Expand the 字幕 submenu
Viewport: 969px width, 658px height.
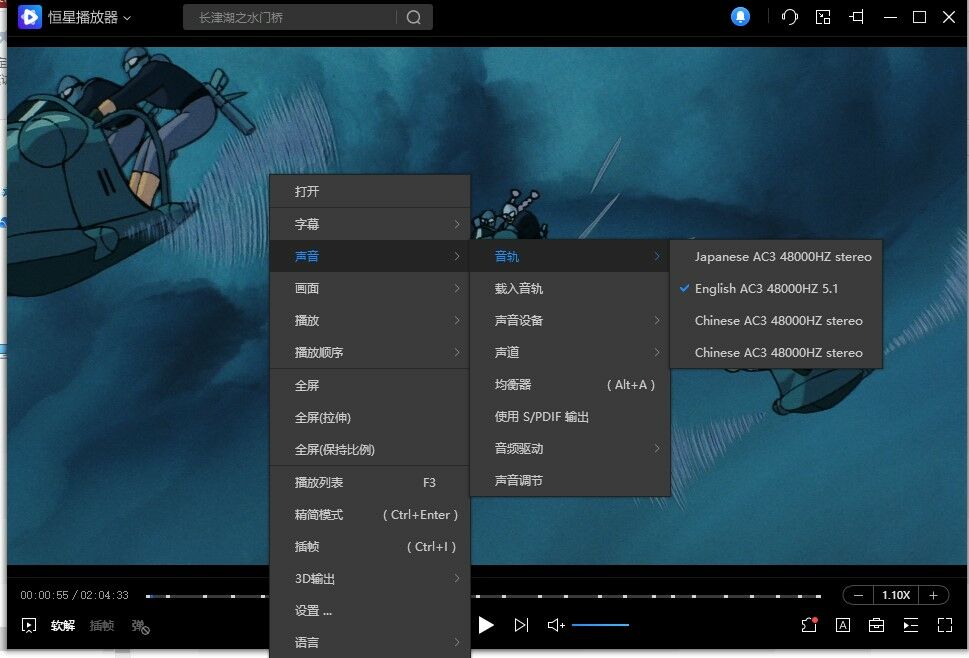[x=370, y=224]
